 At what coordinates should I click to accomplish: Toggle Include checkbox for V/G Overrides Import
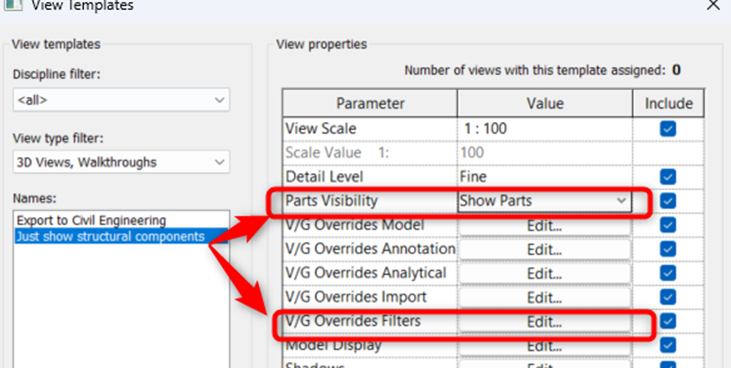point(668,297)
